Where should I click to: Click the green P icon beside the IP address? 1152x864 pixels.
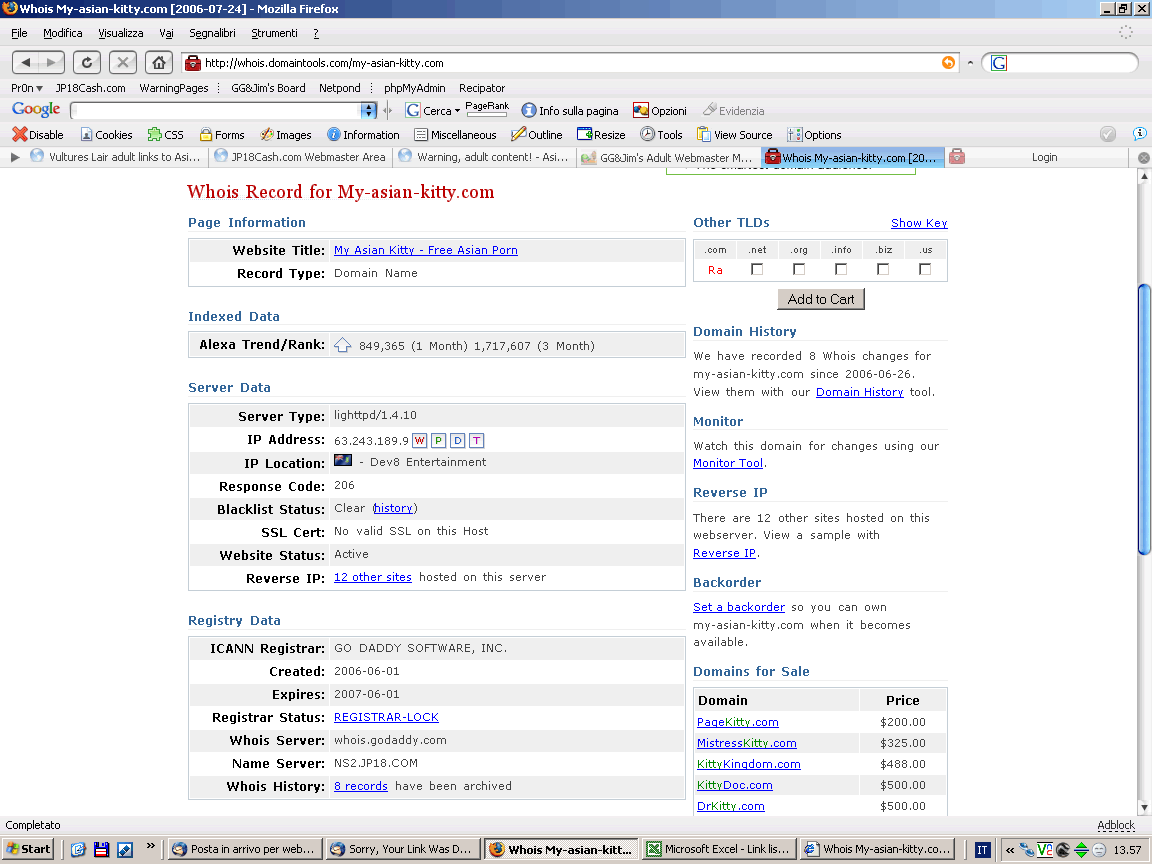[438, 441]
